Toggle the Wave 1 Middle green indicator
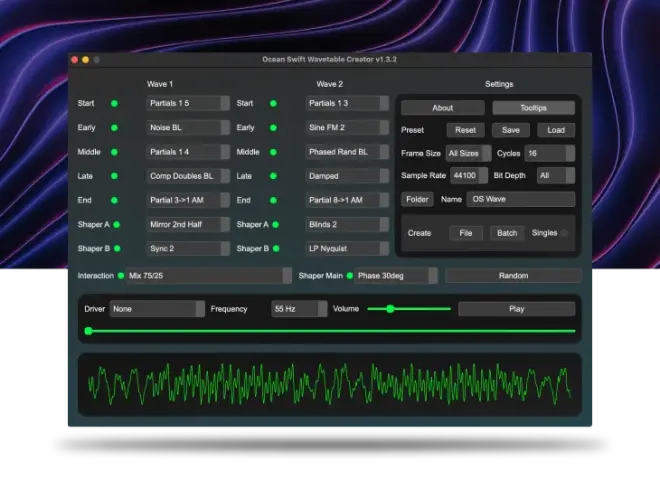 114,152
